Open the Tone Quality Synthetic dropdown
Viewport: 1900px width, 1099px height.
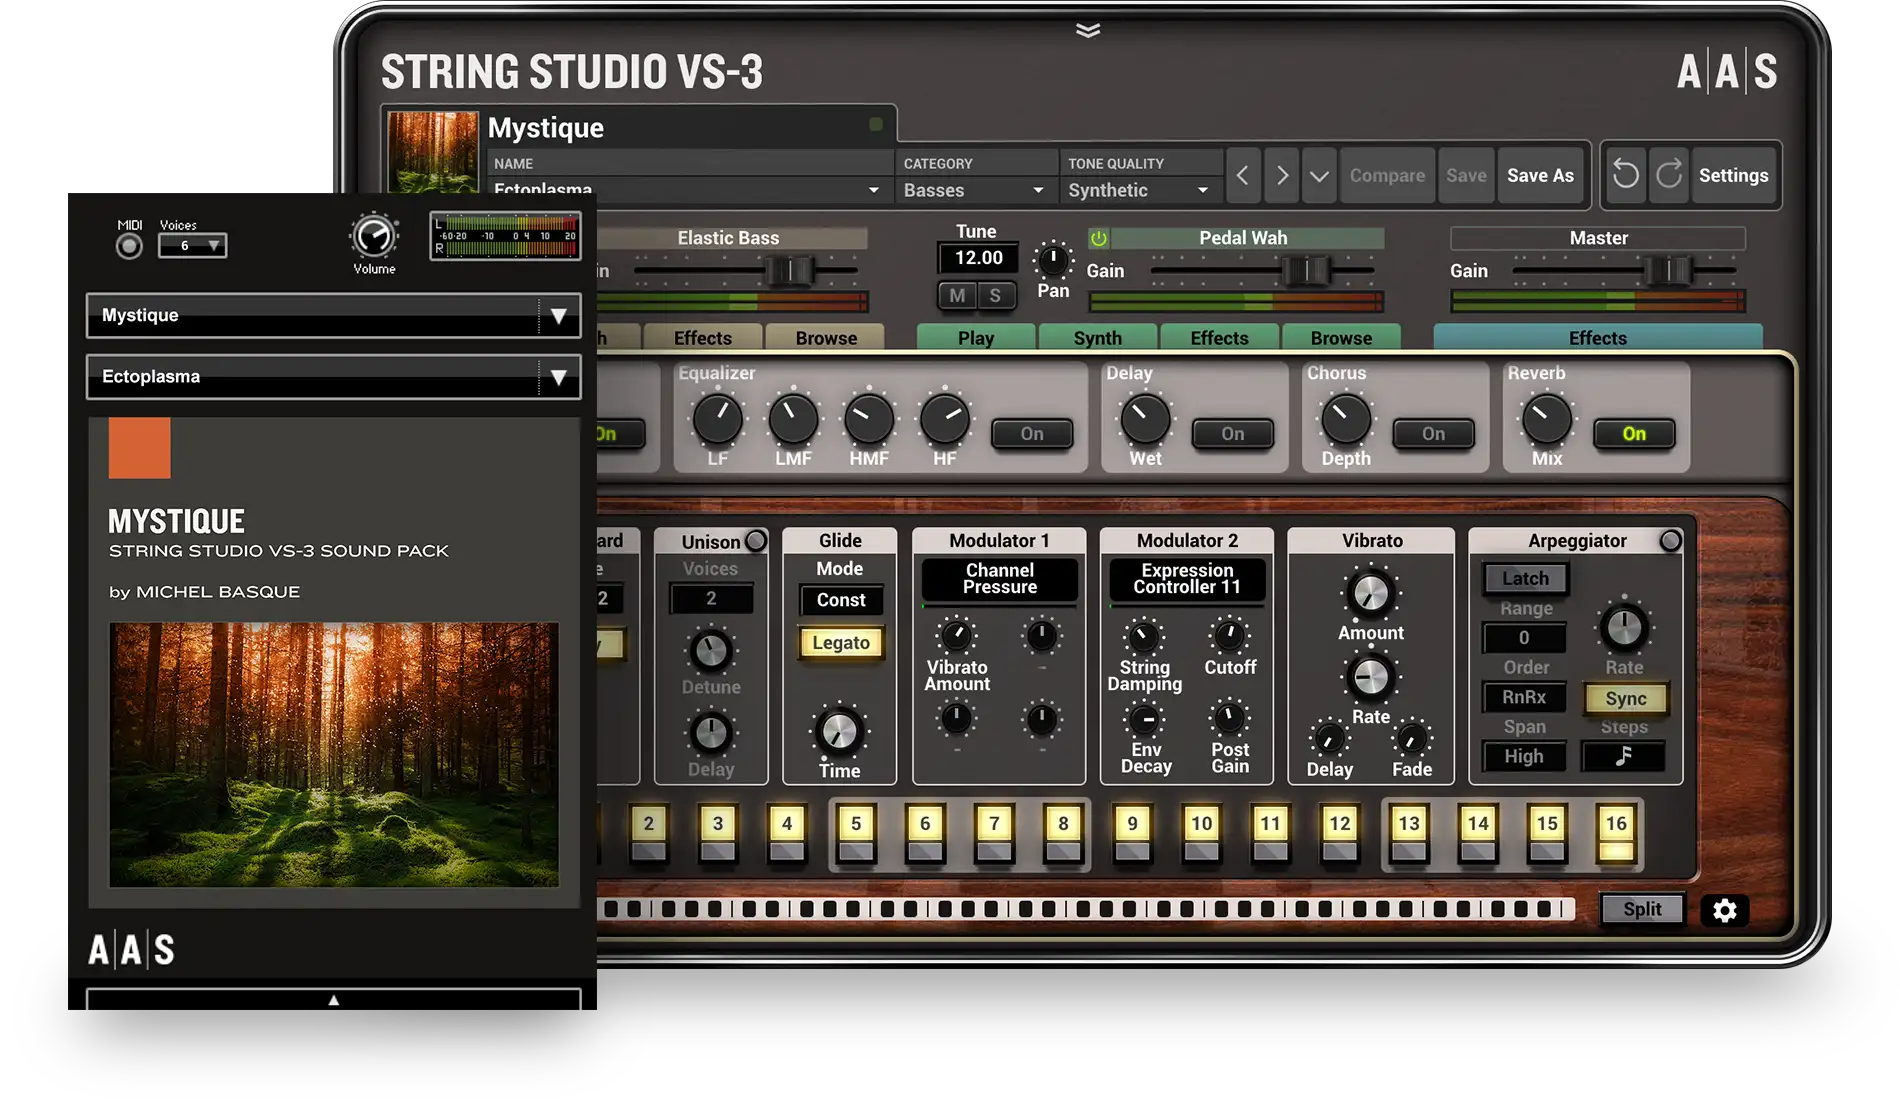coord(1139,190)
